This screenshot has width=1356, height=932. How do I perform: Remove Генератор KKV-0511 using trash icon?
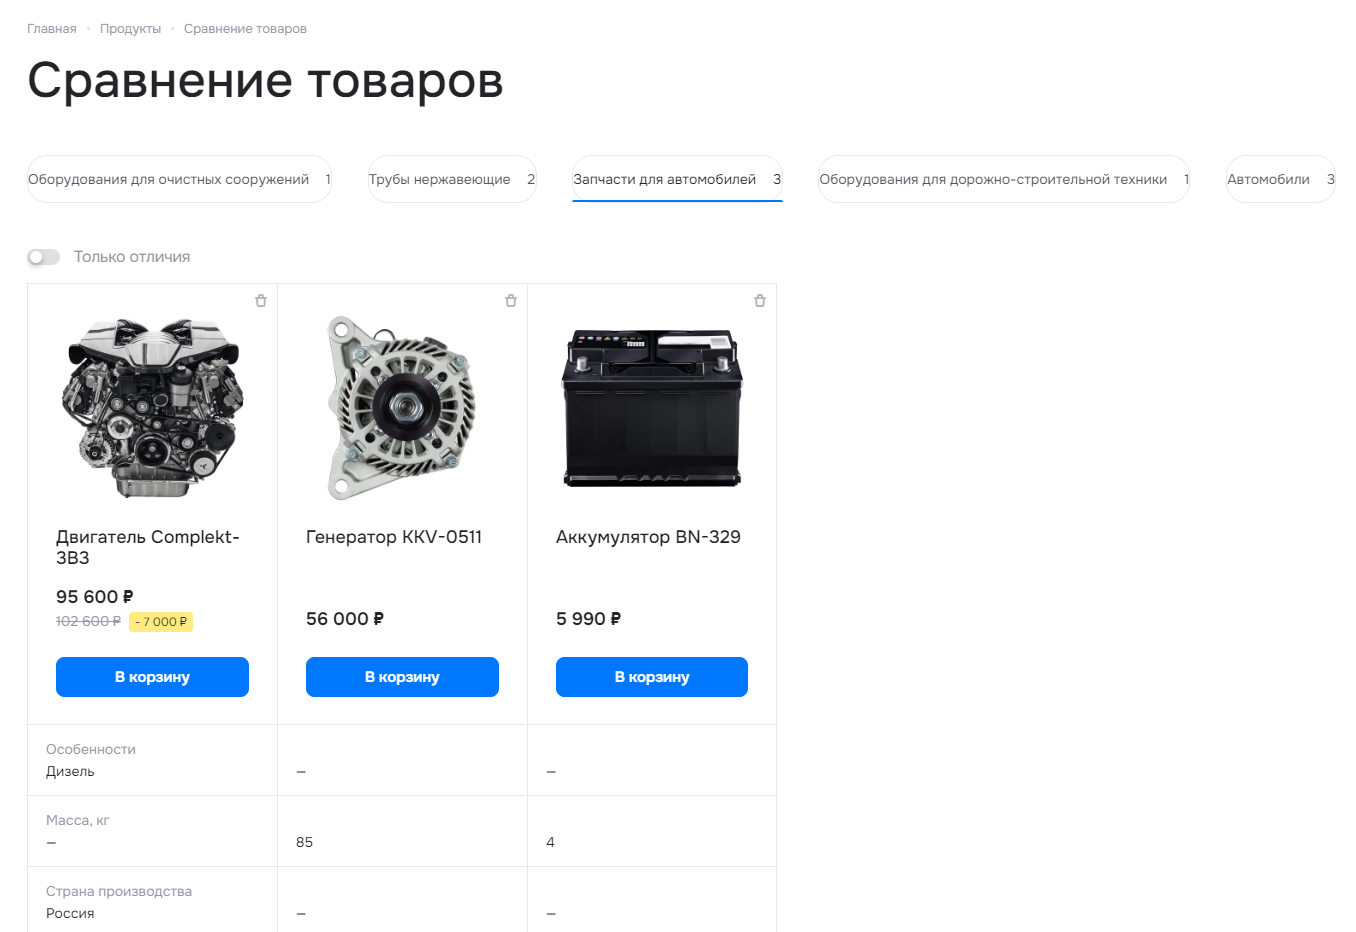511,301
